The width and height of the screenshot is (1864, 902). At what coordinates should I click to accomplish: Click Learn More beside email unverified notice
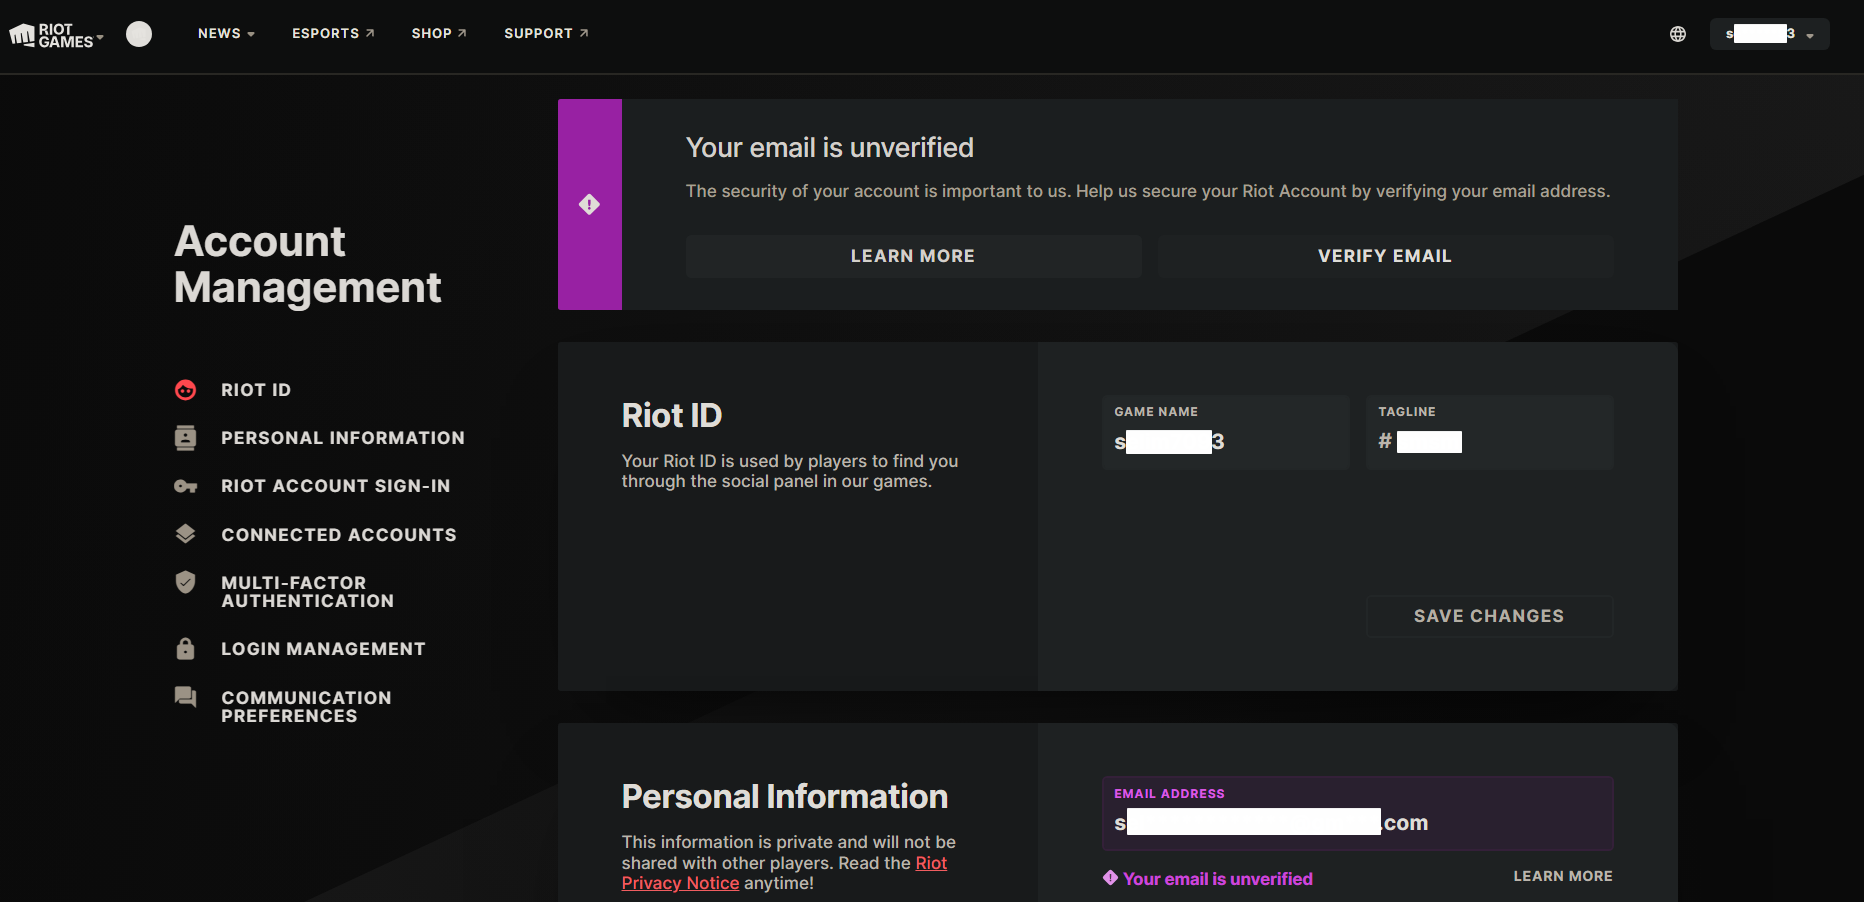[x=1563, y=876]
